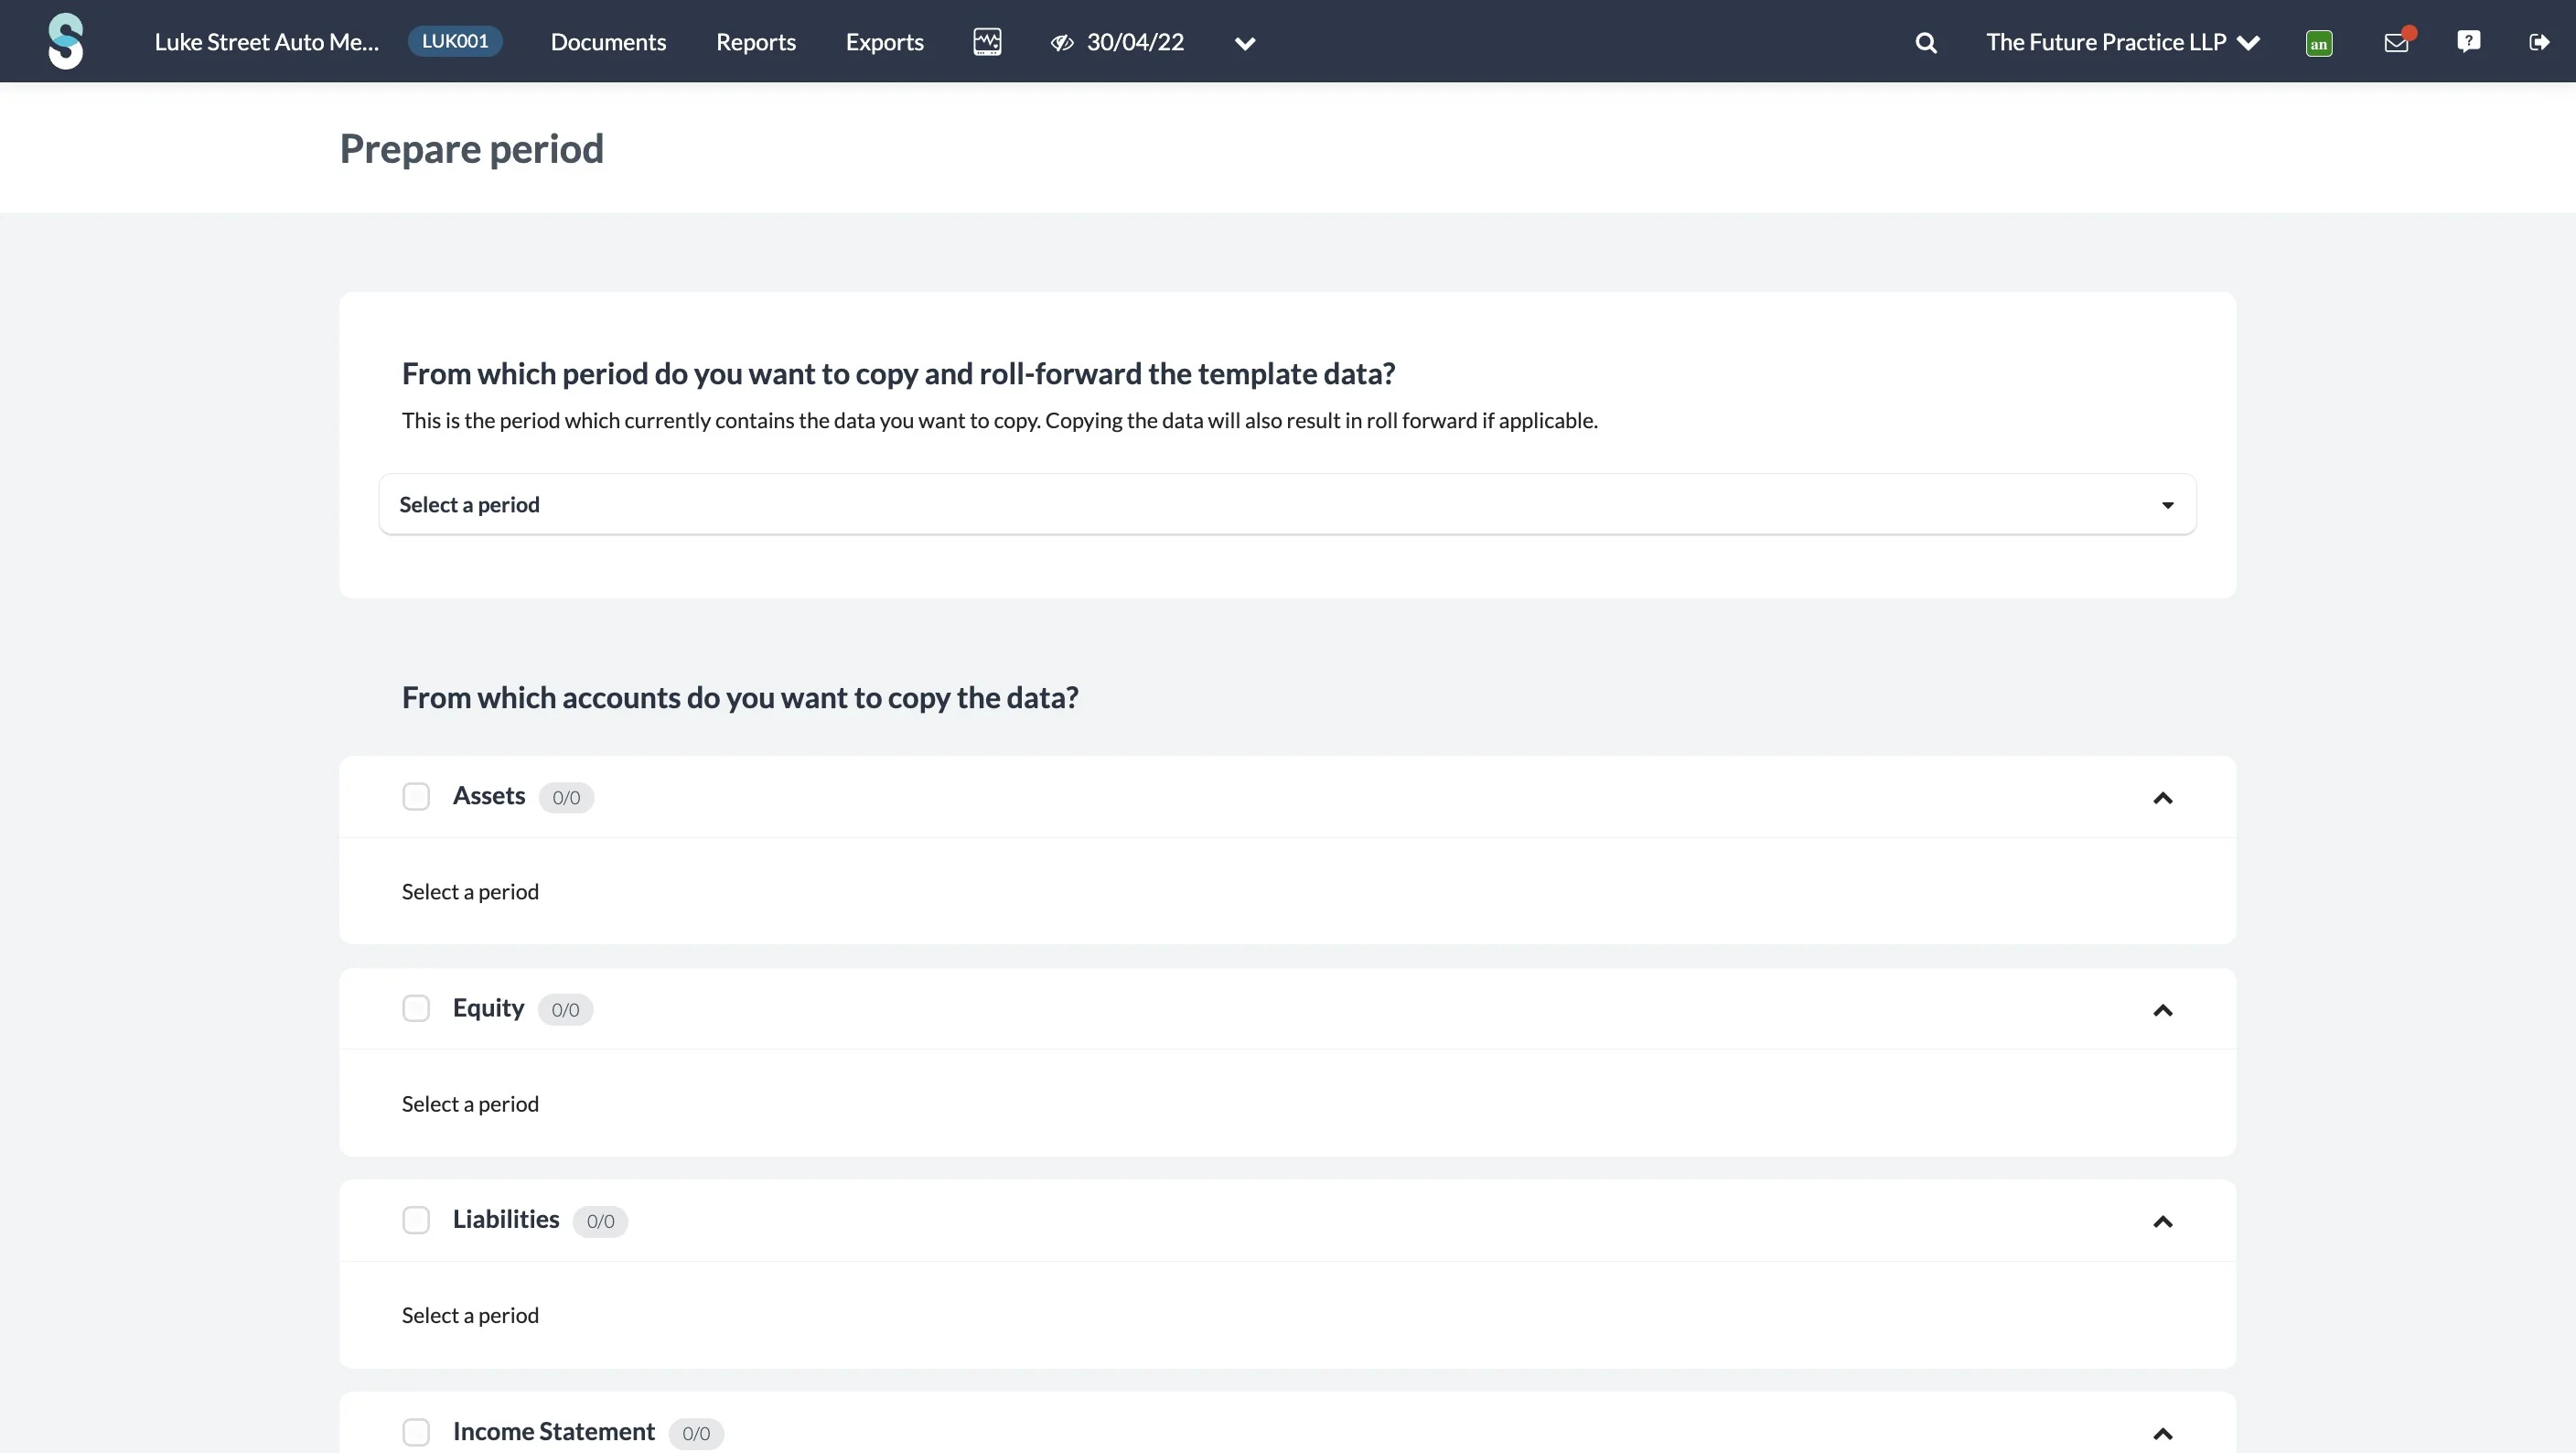Click the Income Statement 0/0 count badge
This screenshot has height=1453, width=2576.
pyautogui.click(x=696, y=1434)
